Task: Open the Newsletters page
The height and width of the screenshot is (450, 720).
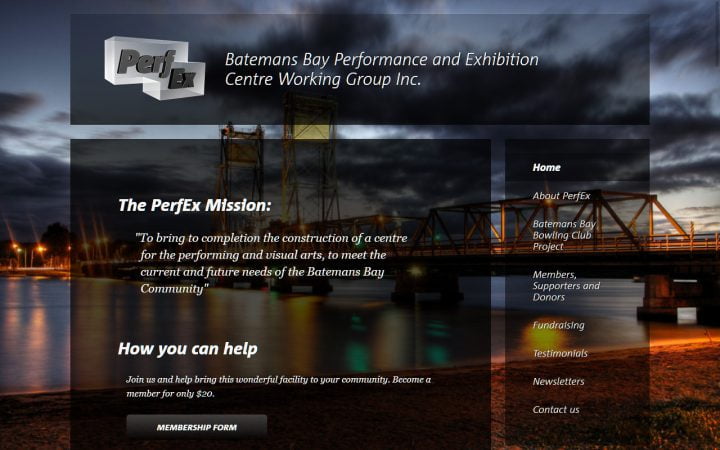Action: point(558,382)
